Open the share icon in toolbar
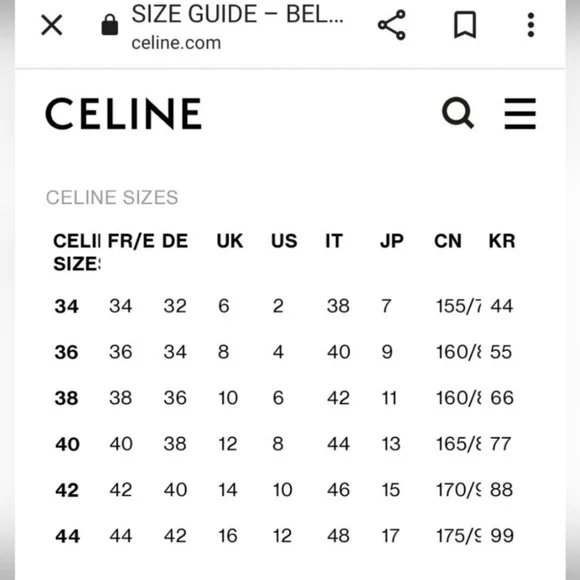This screenshot has width=580, height=580. (x=392, y=25)
